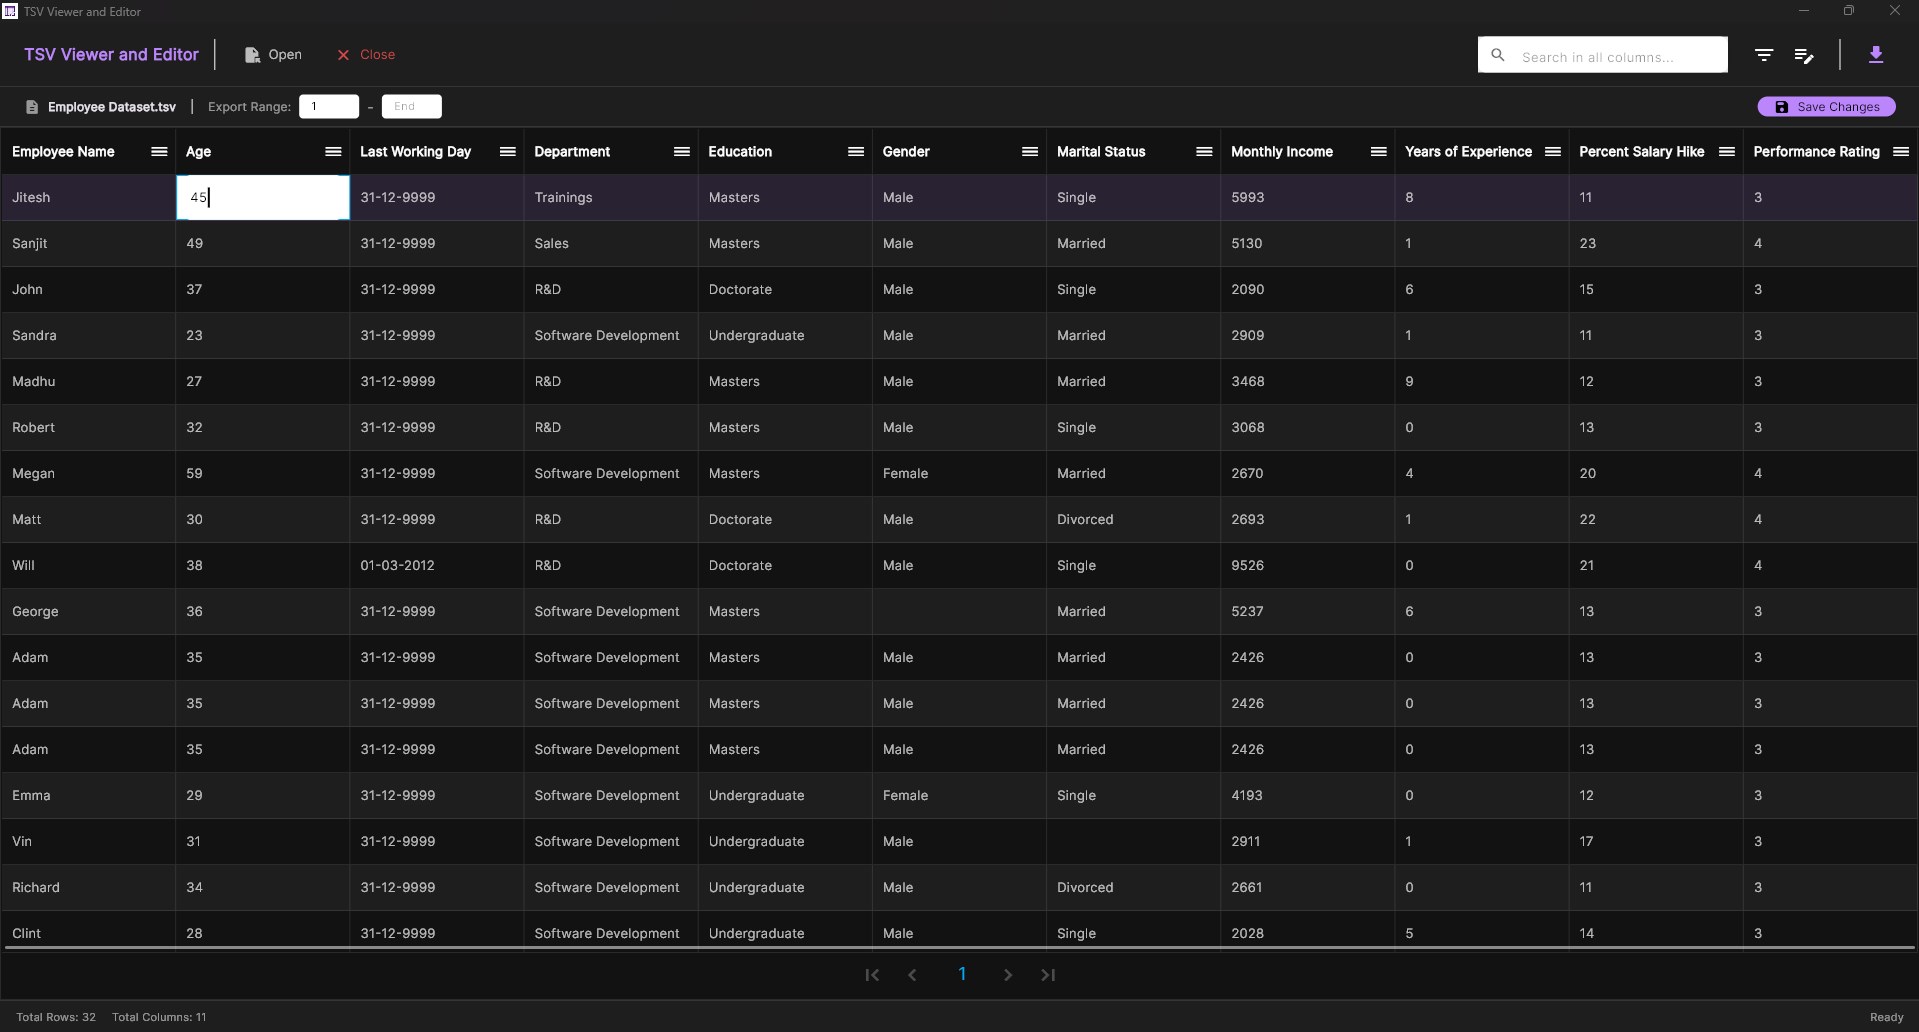
Task: Go to the next page
Action: (x=1008, y=975)
